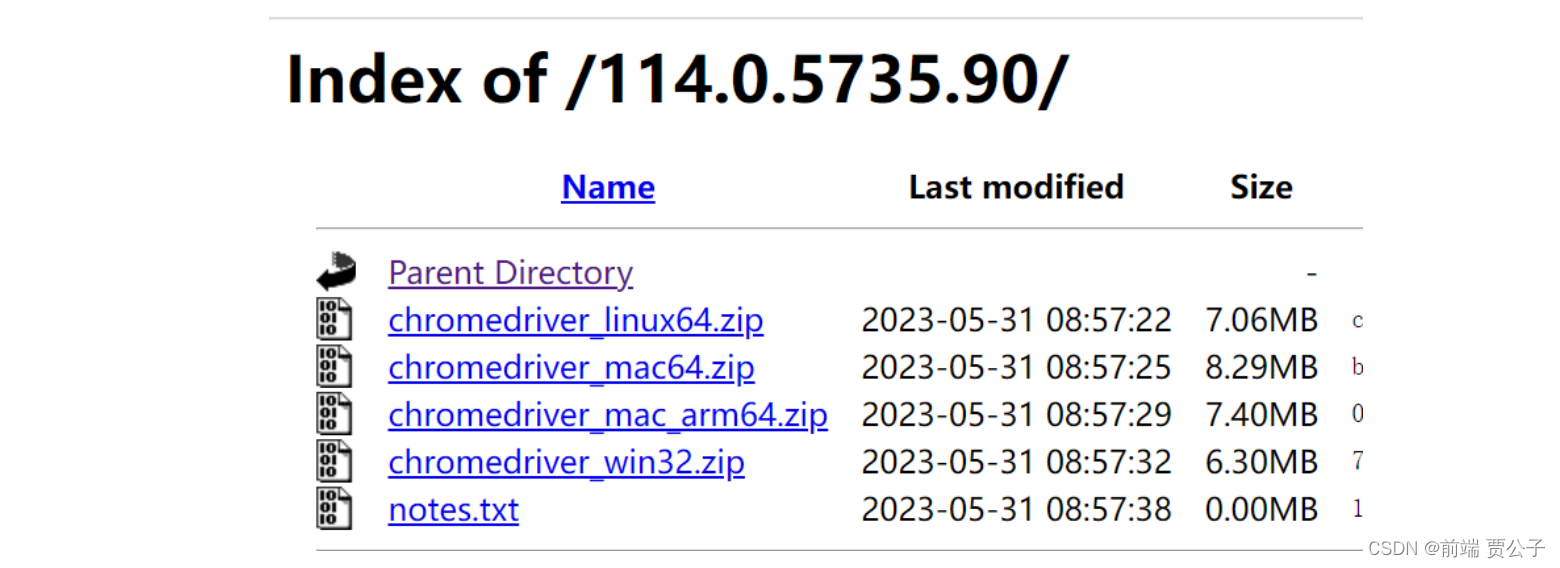This screenshot has height=568, width=1560.
Task: Select the date 2023-05-31 08:57:22
Action: click(1016, 320)
